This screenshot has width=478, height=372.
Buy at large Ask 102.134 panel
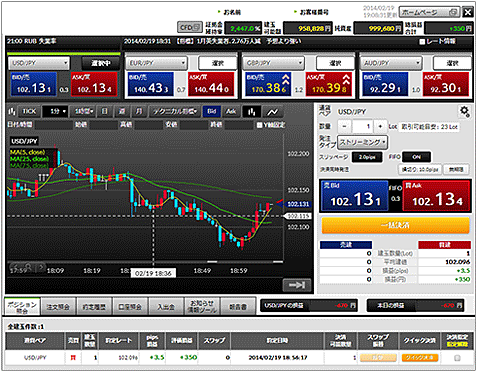point(437,196)
